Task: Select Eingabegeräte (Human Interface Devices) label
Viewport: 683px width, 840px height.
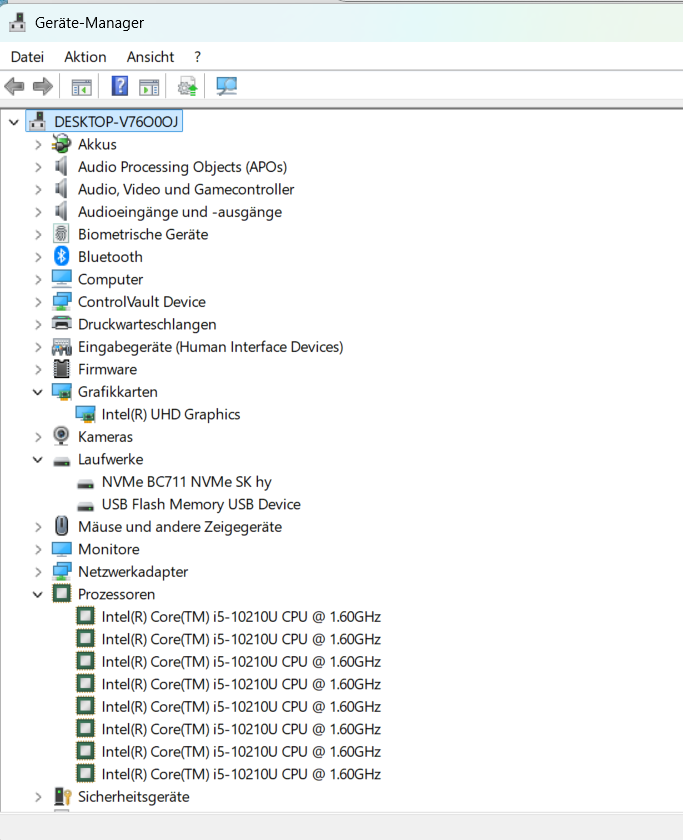Action: 211,347
